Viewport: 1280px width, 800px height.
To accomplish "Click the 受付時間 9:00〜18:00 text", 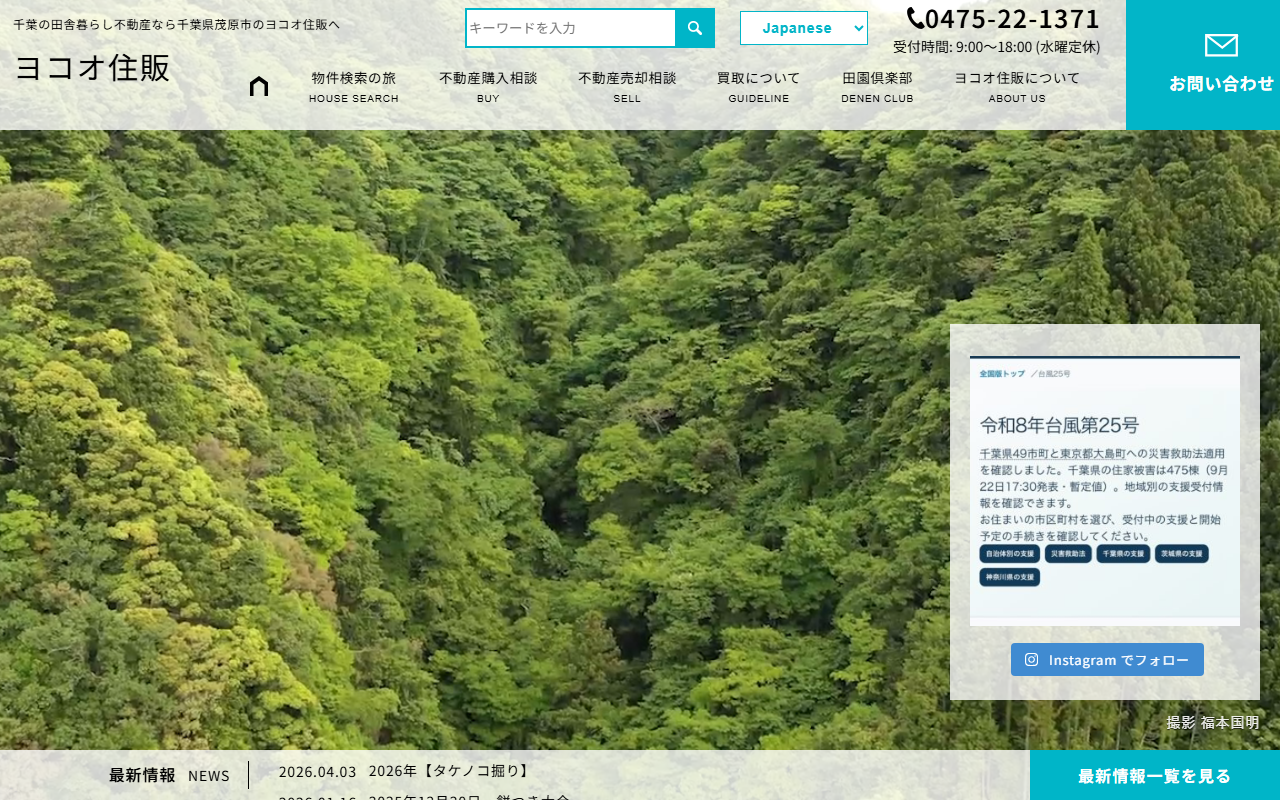I will pos(996,47).
